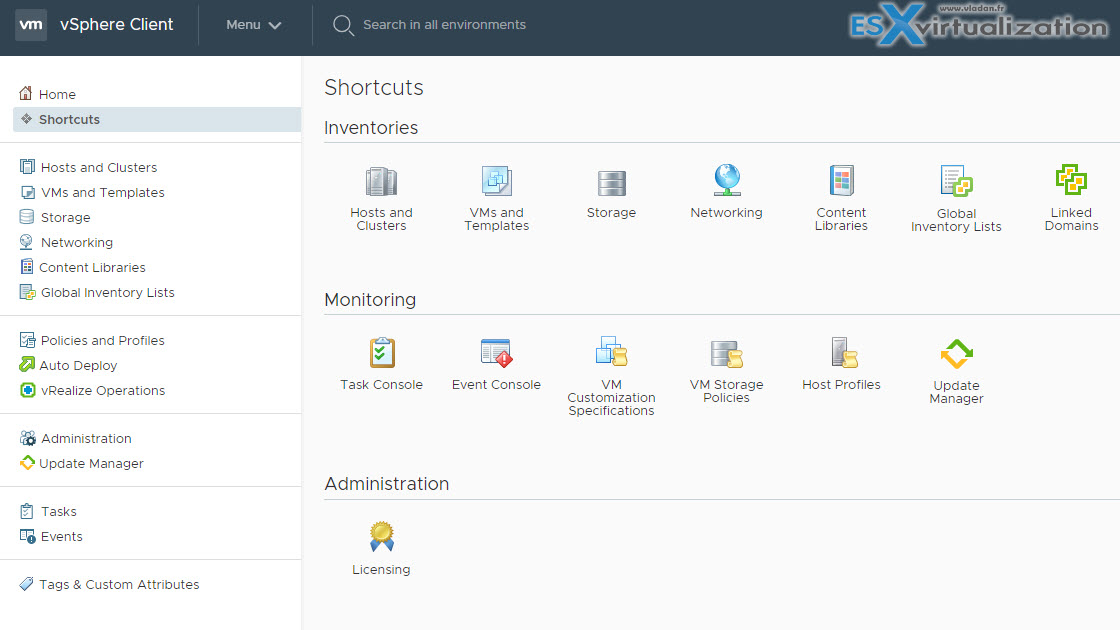The image size is (1120, 630).
Task: Launch Update Manager from the Monitoring section
Action: (956, 352)
